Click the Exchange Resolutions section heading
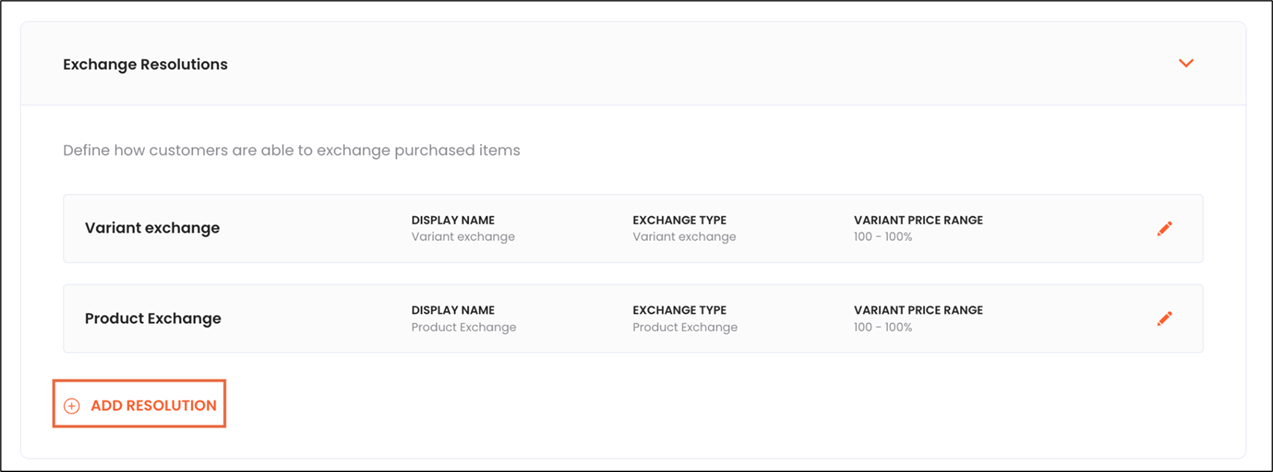 [x=145, y=64]
